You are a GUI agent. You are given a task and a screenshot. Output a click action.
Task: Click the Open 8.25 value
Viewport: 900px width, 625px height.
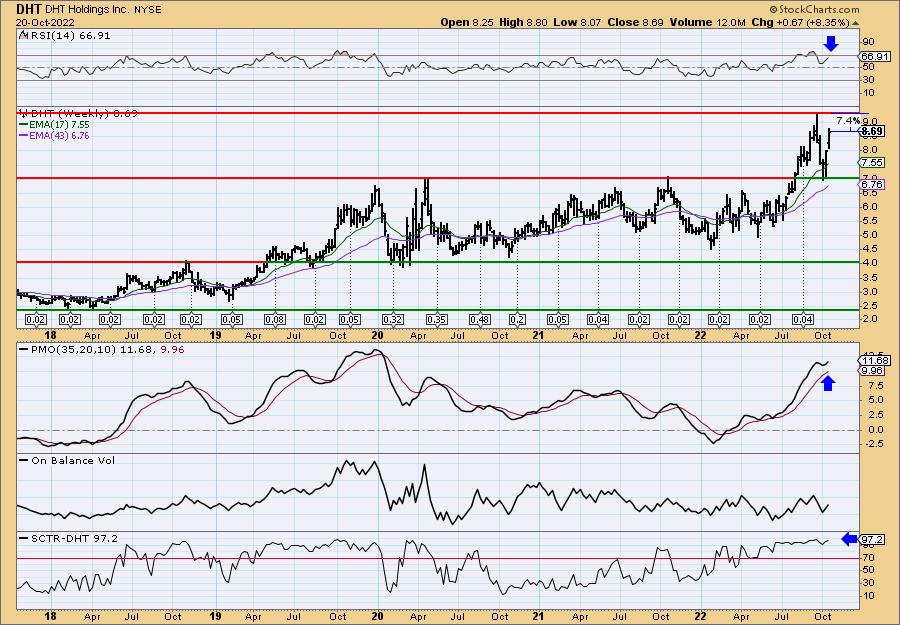point(467,22)
